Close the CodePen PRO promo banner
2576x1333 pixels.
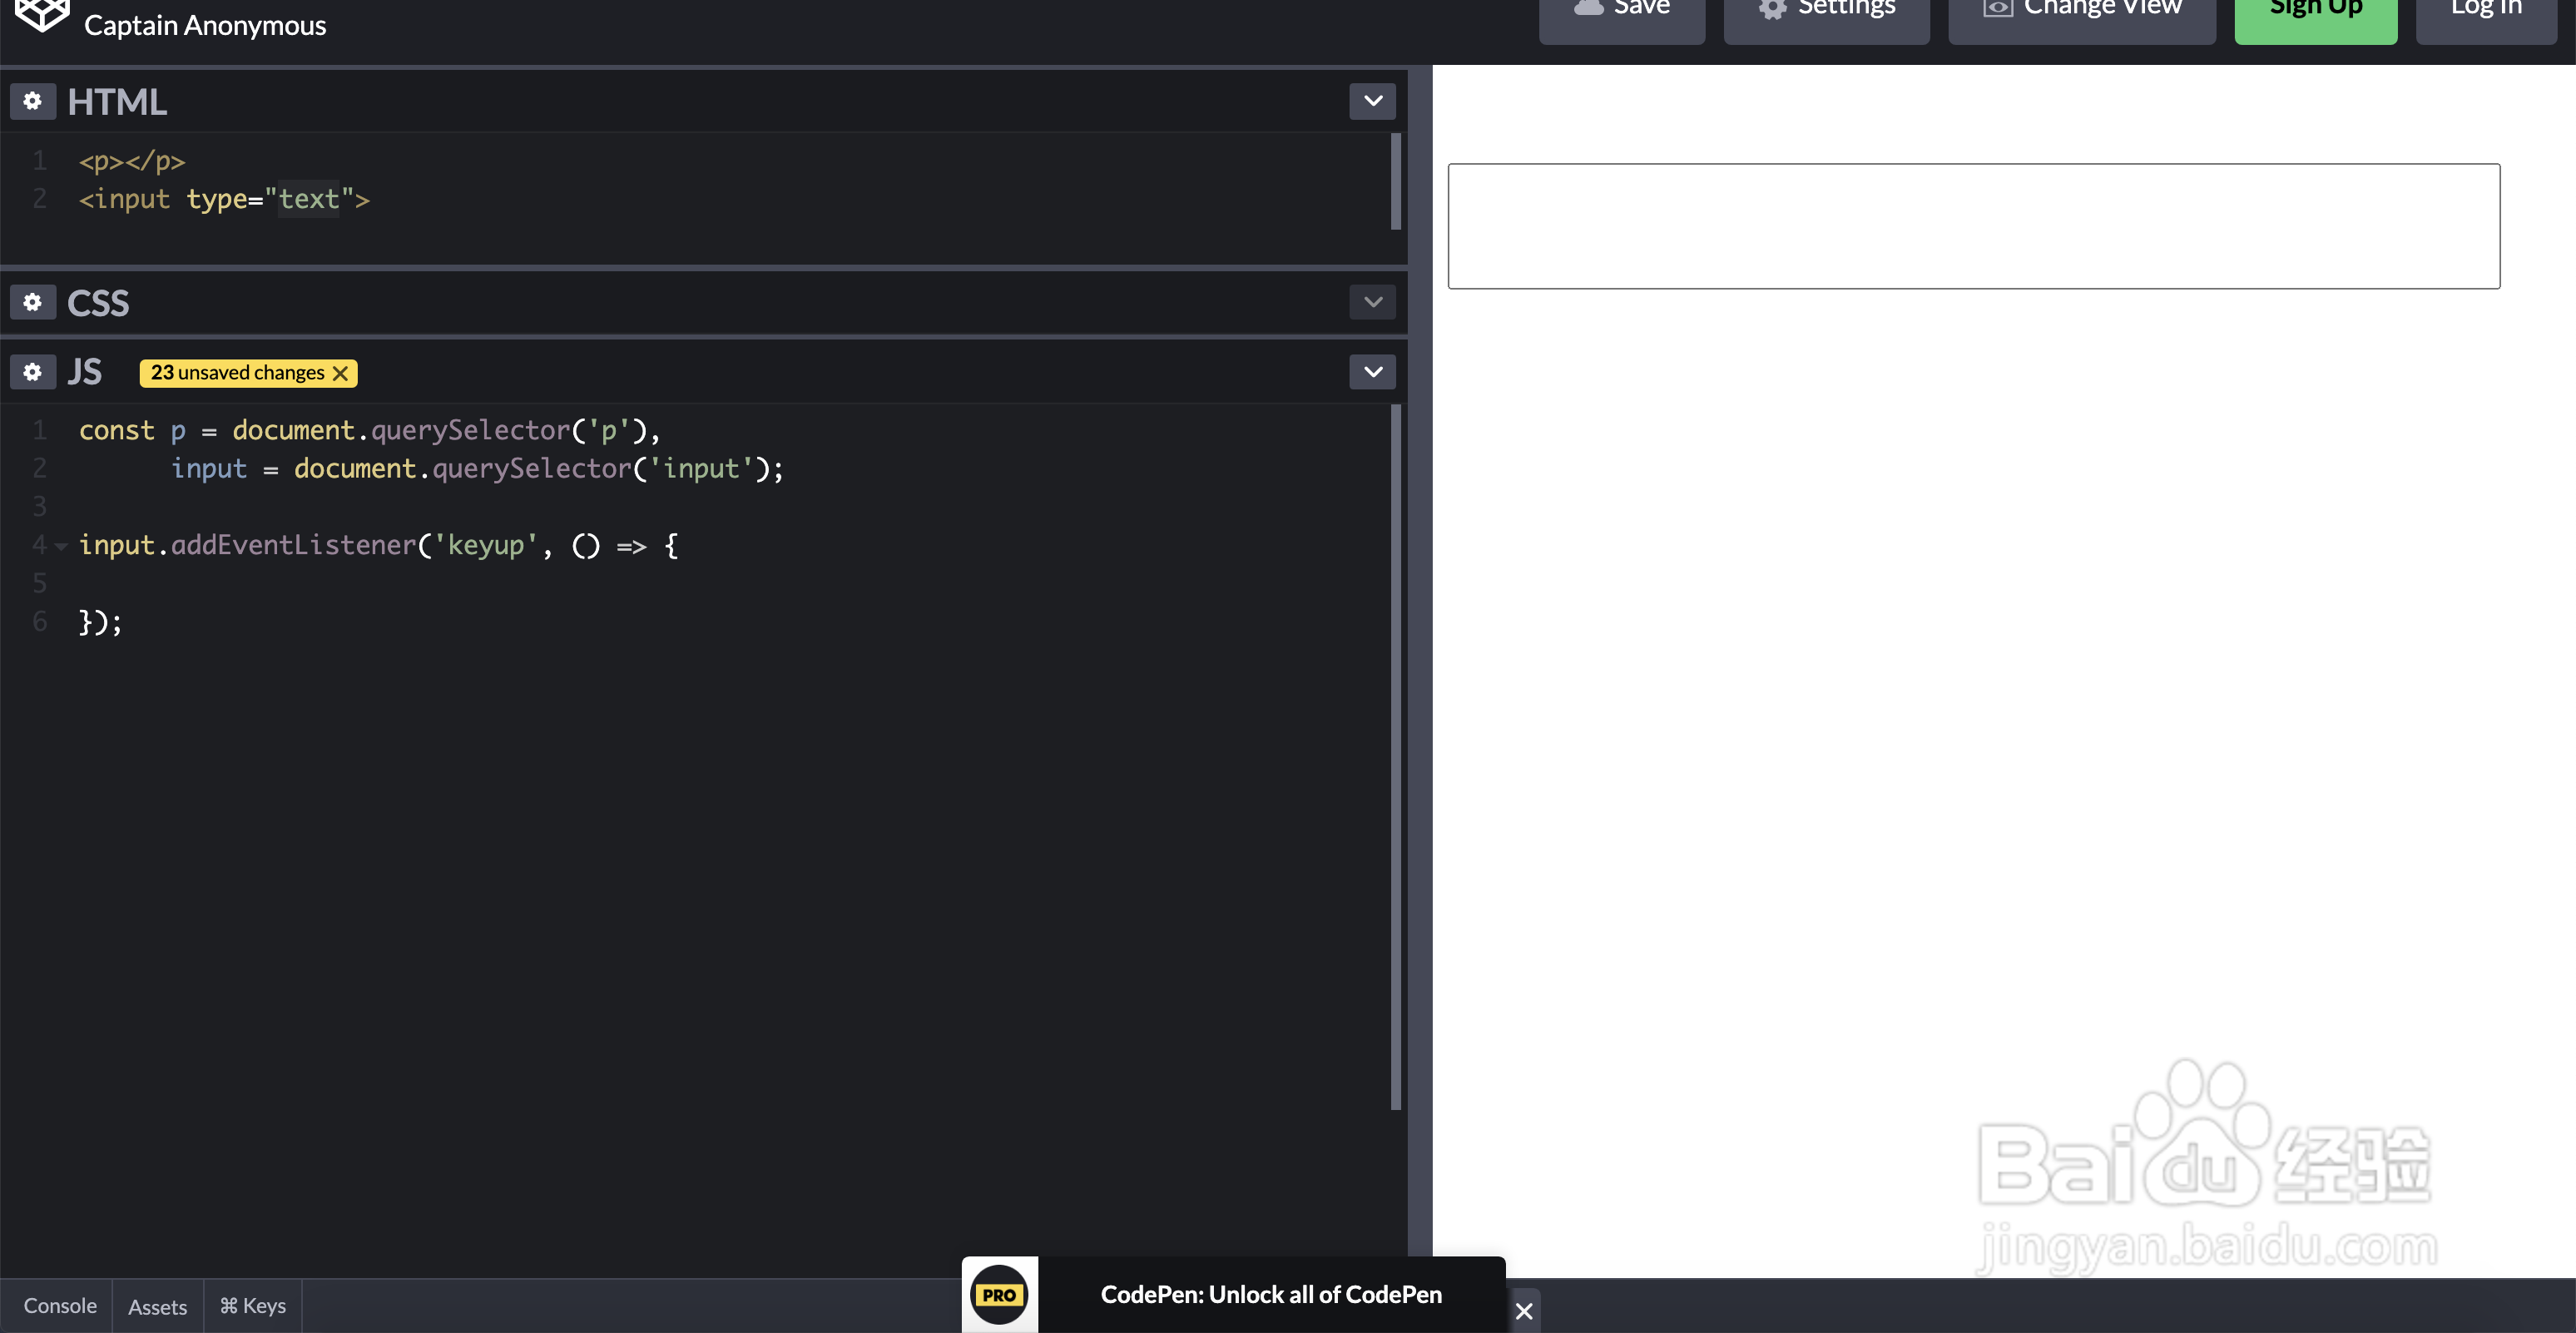point(1523,1311)
